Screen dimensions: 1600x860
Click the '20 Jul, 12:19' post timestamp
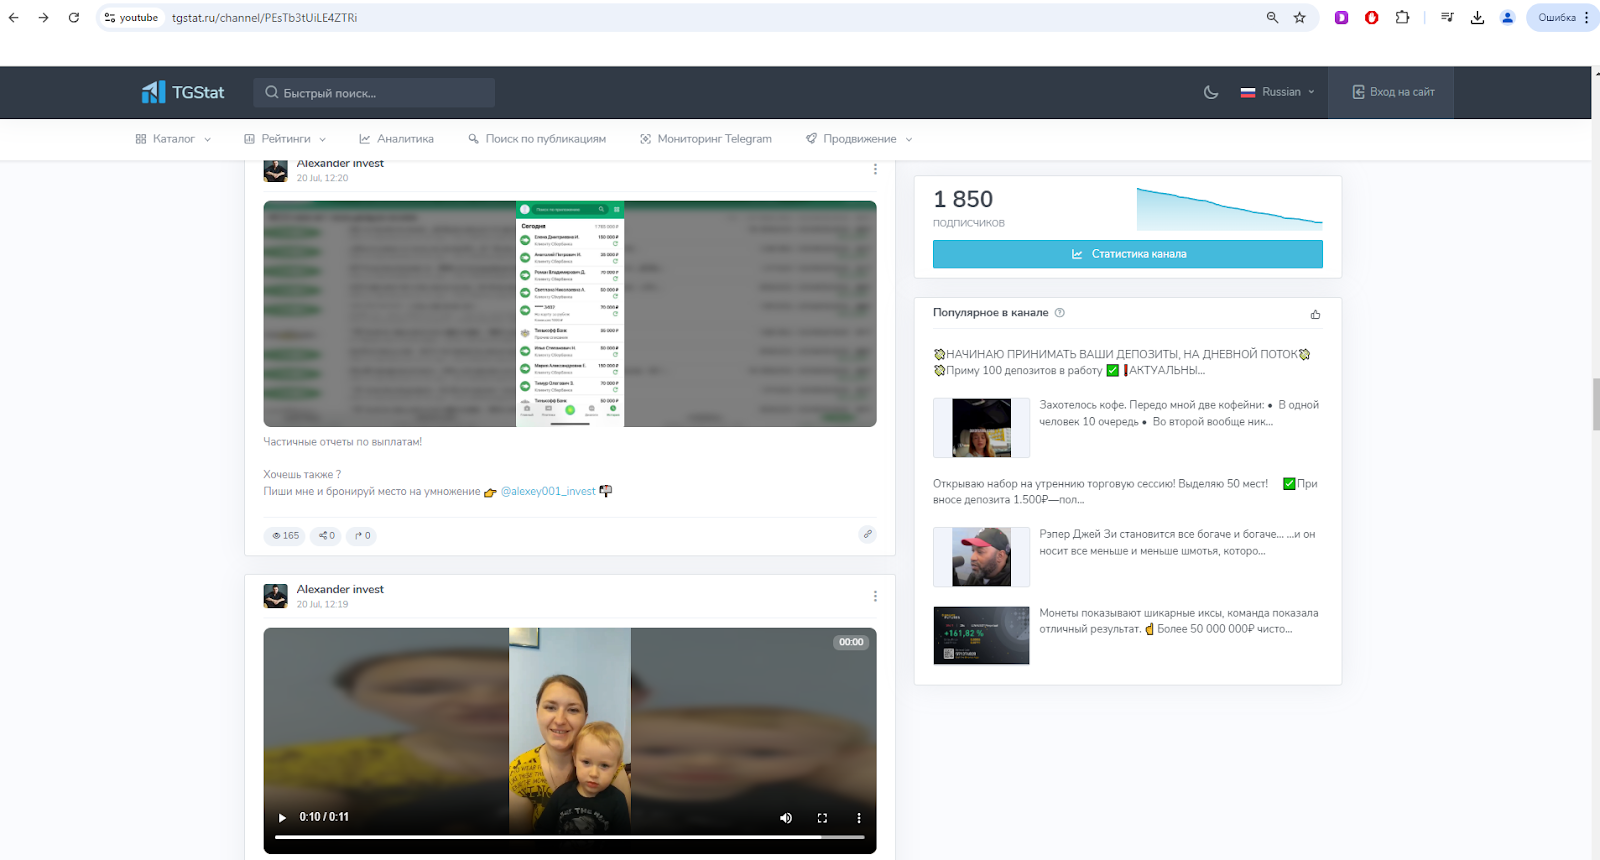click(x=322, y=604)
